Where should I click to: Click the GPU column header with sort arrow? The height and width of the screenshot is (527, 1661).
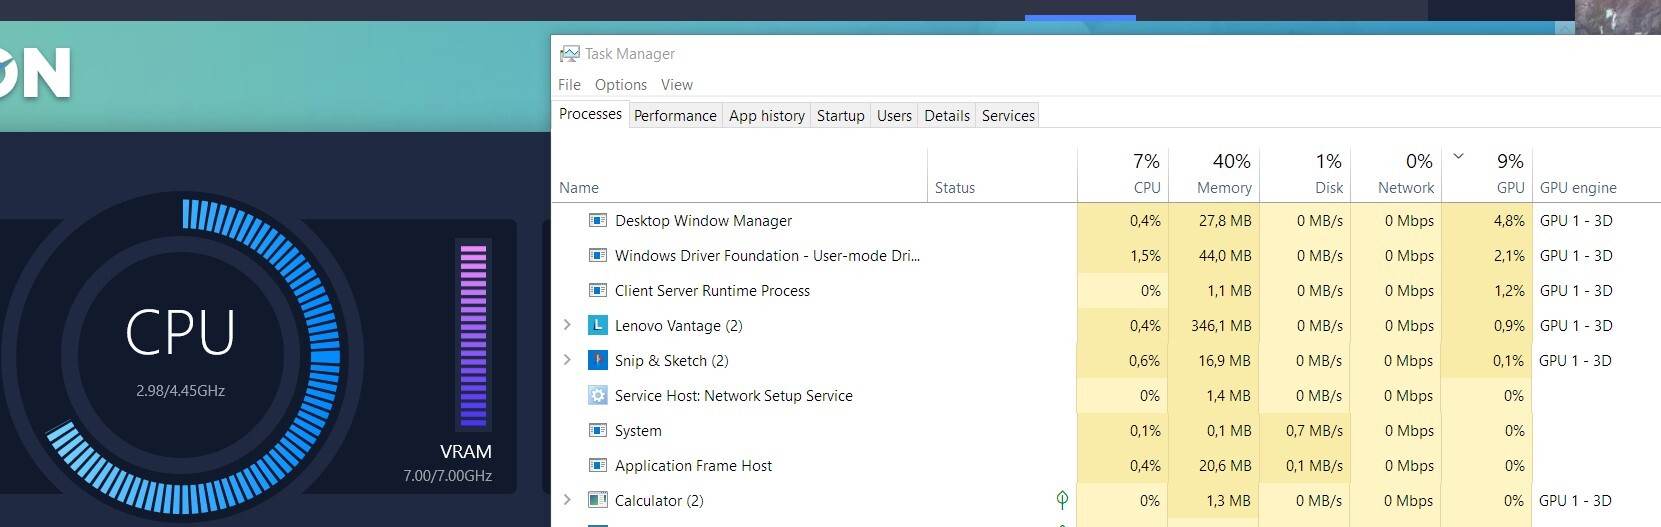point(1487,174)
